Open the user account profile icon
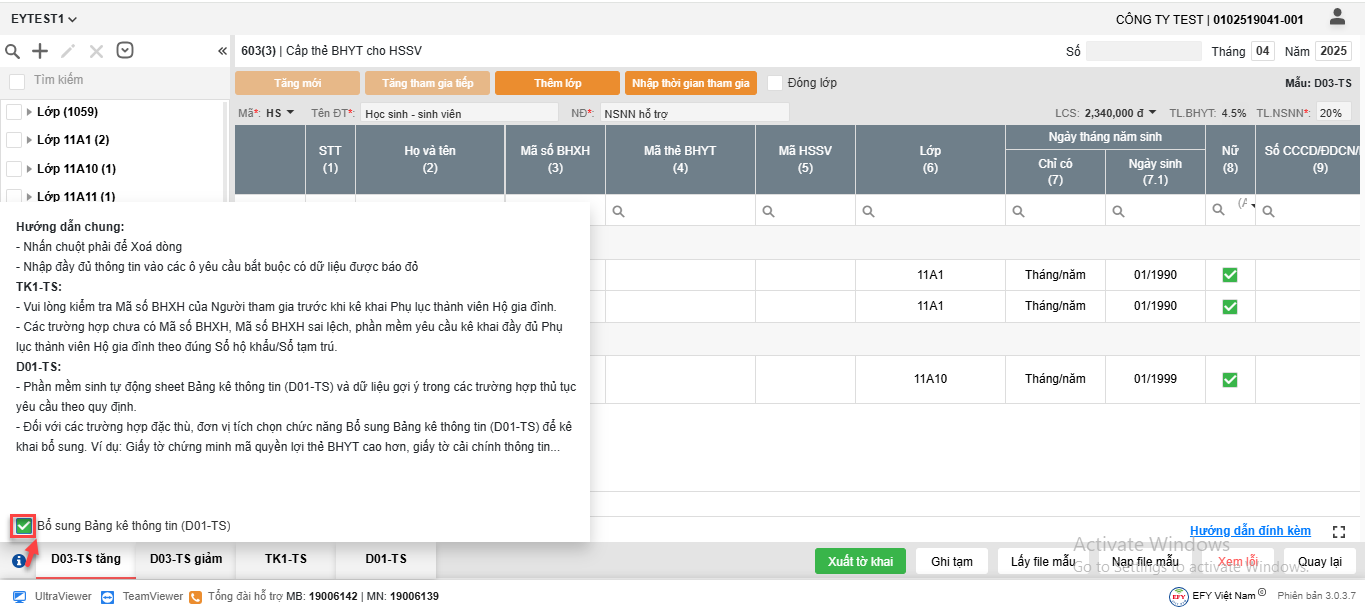 point(1337,17)
